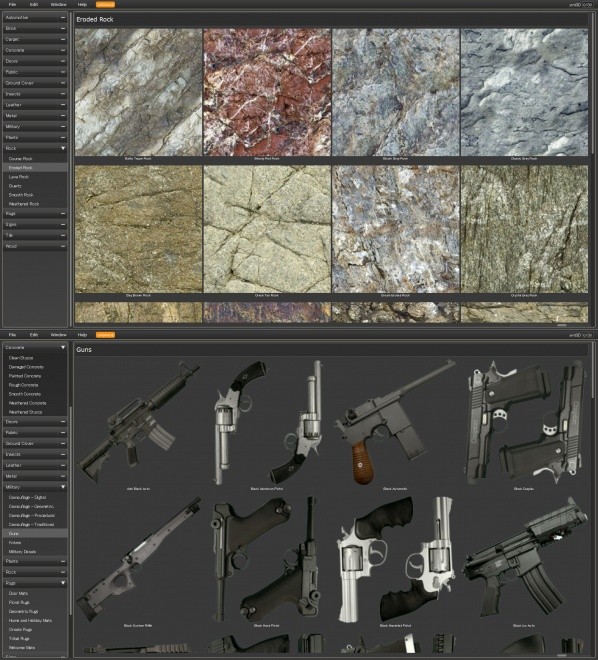This screenshot has height=660, width=598.
Task: Collapse Military category in Guns window
Action: 35,487
